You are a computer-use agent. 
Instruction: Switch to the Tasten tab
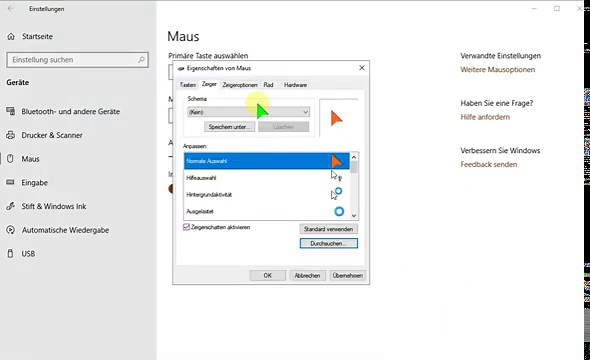pos(187,85)
